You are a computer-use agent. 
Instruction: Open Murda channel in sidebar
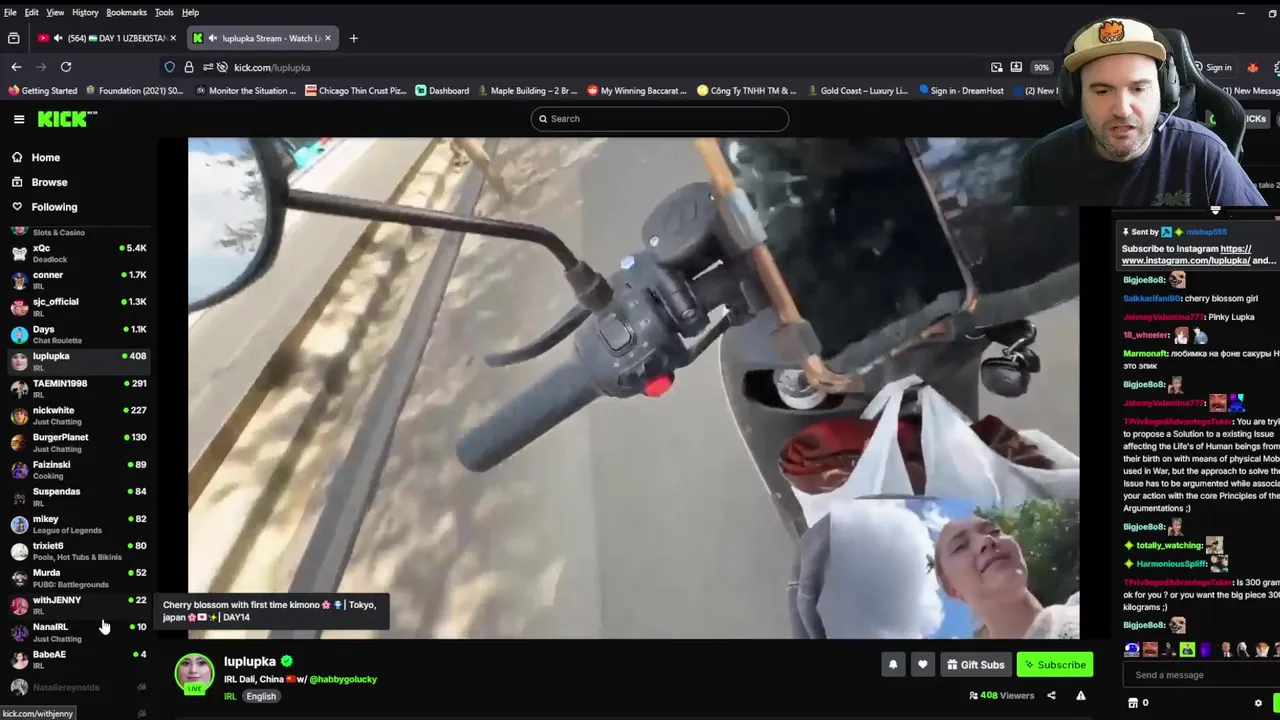coord(80,577)
